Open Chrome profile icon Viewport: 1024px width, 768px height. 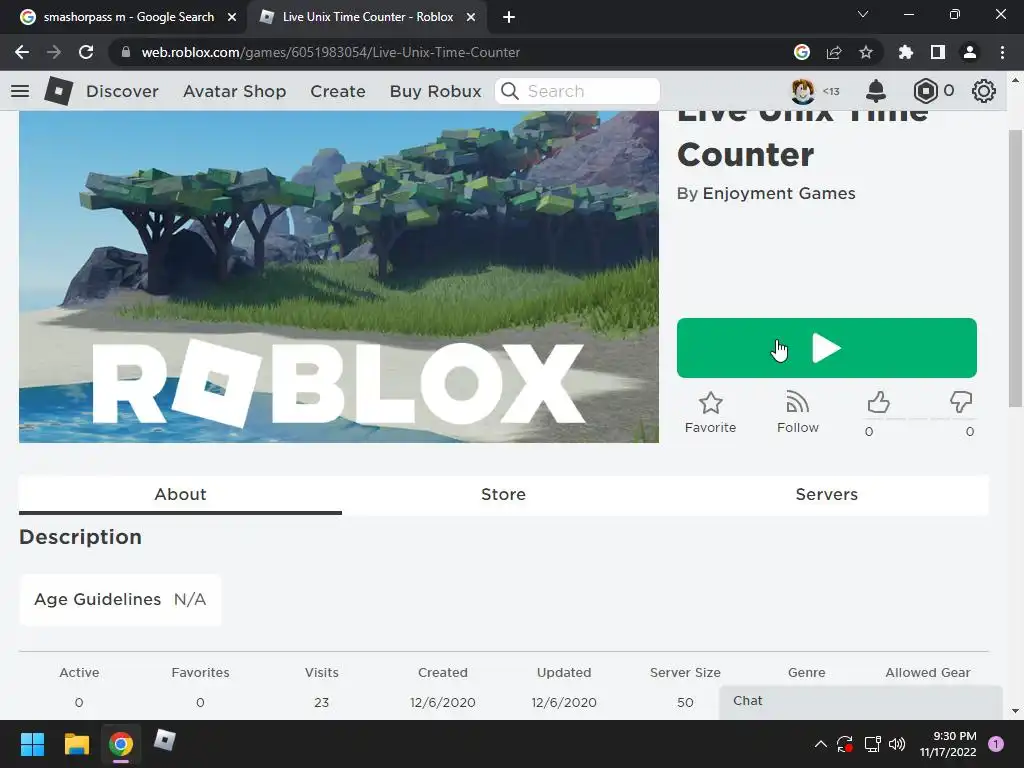[x=970, y=52]
